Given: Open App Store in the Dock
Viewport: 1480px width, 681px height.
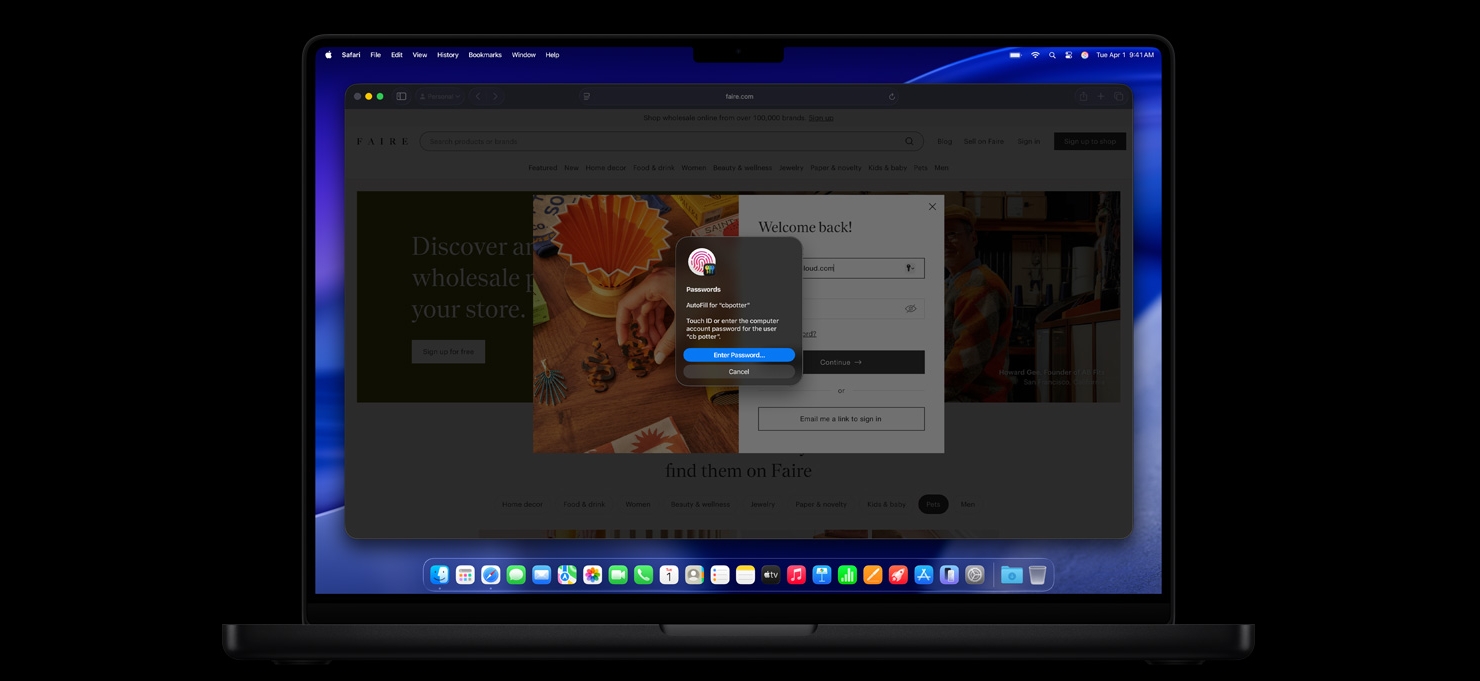Looking at the screenshot, I should (x=924, y=575).
